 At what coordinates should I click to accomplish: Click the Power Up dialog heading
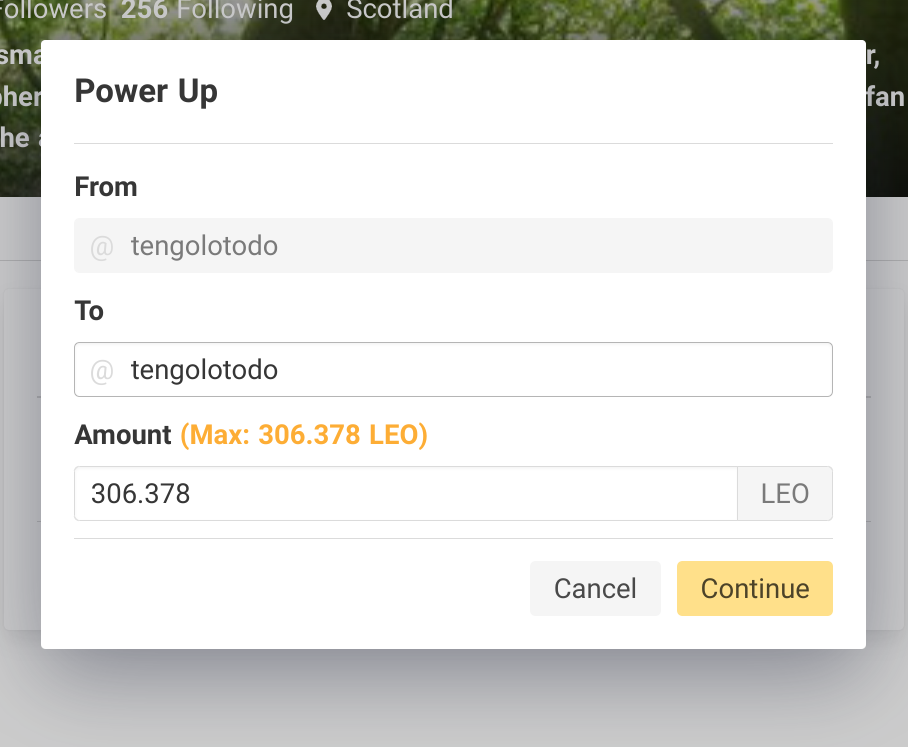[x=146, y=91]
